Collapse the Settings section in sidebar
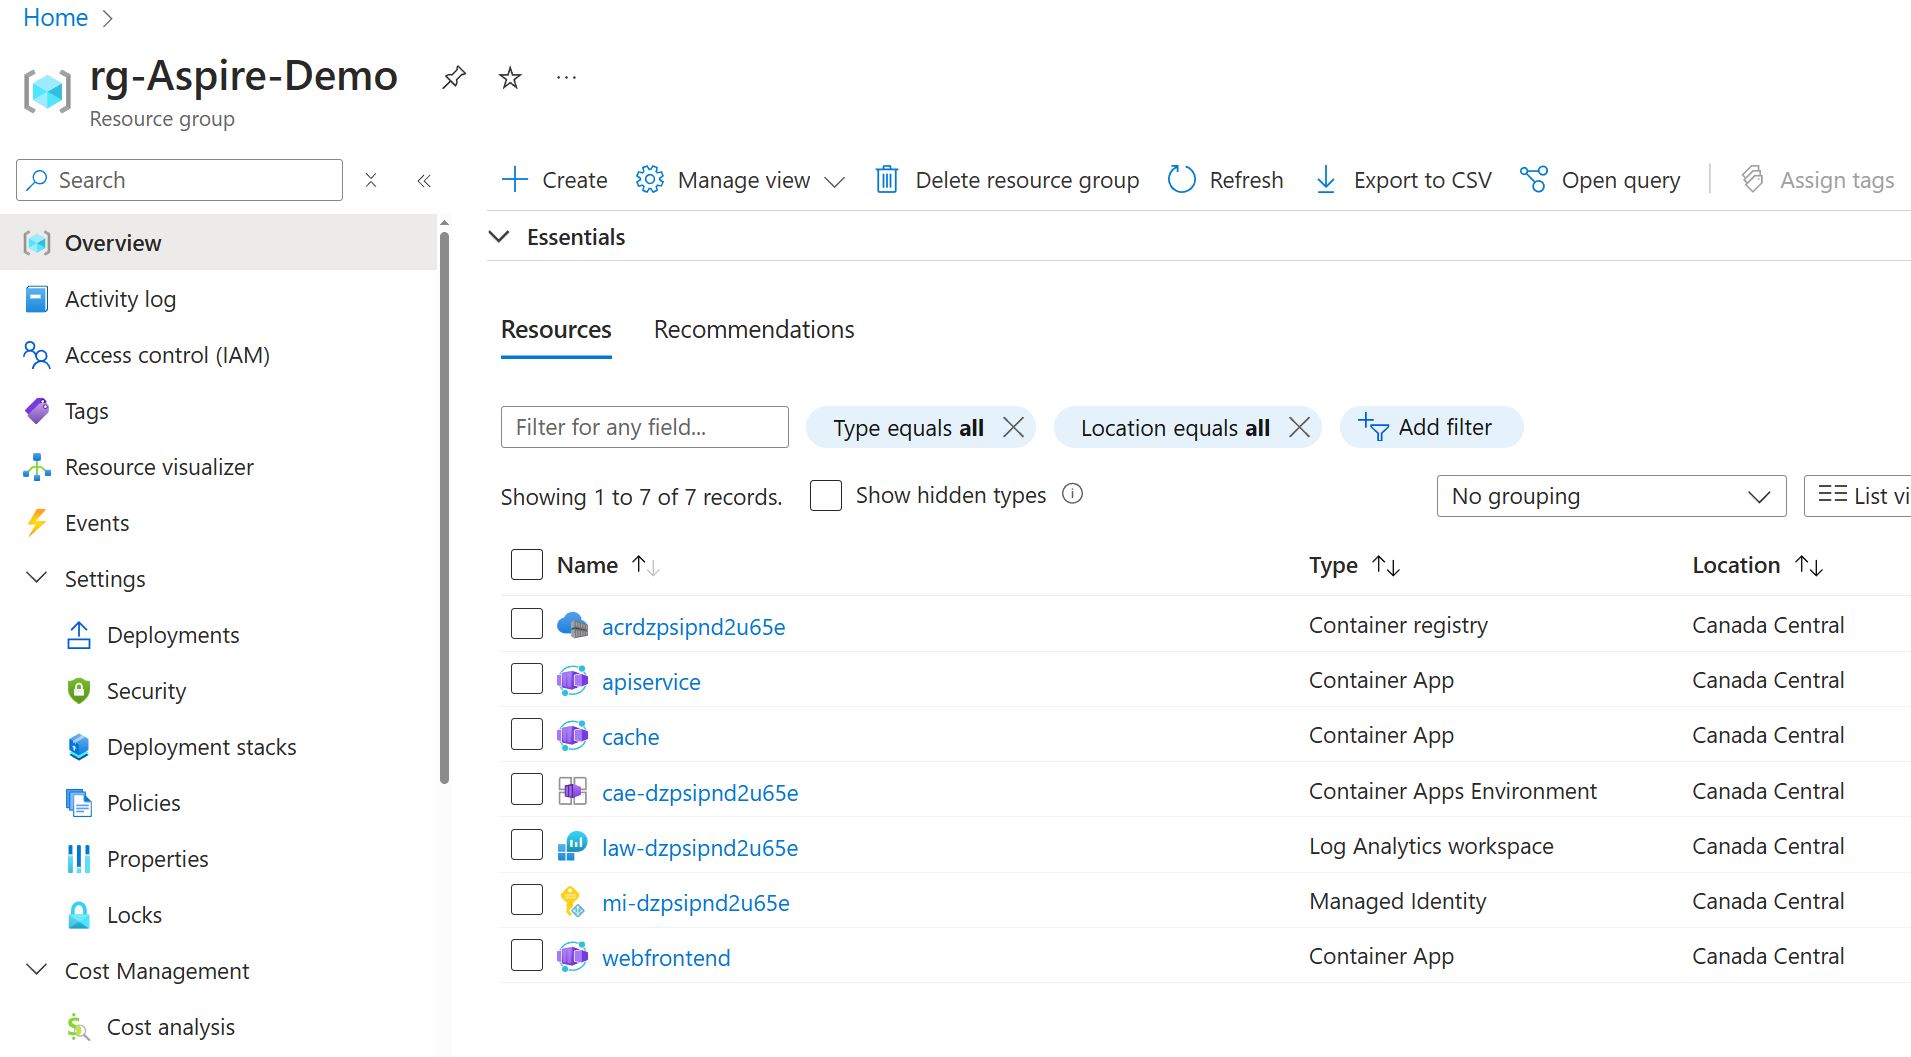The width and height of the screenshot is (1911, 1057). click(37, 578)
